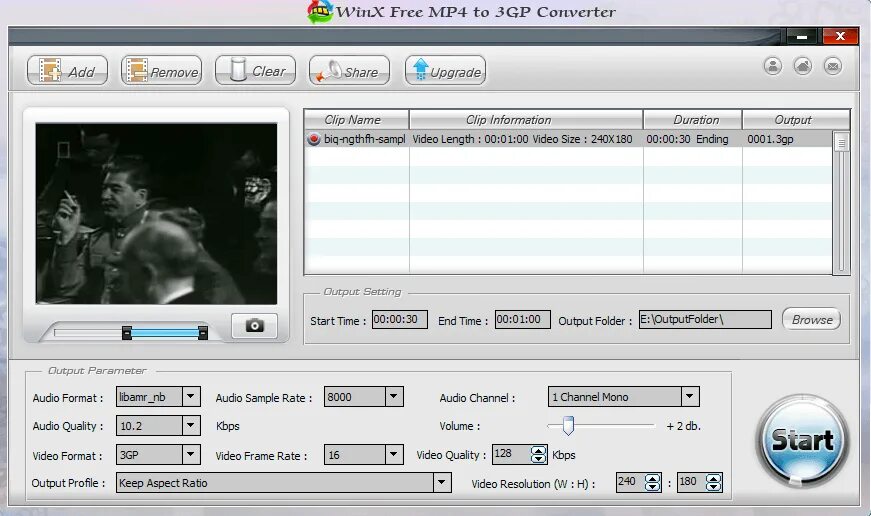The height and width of the screenshot is (516, 871).
Task: Open the Video Frame Rate dropdown
Action: pyautogui.click(x=393, y=454)
